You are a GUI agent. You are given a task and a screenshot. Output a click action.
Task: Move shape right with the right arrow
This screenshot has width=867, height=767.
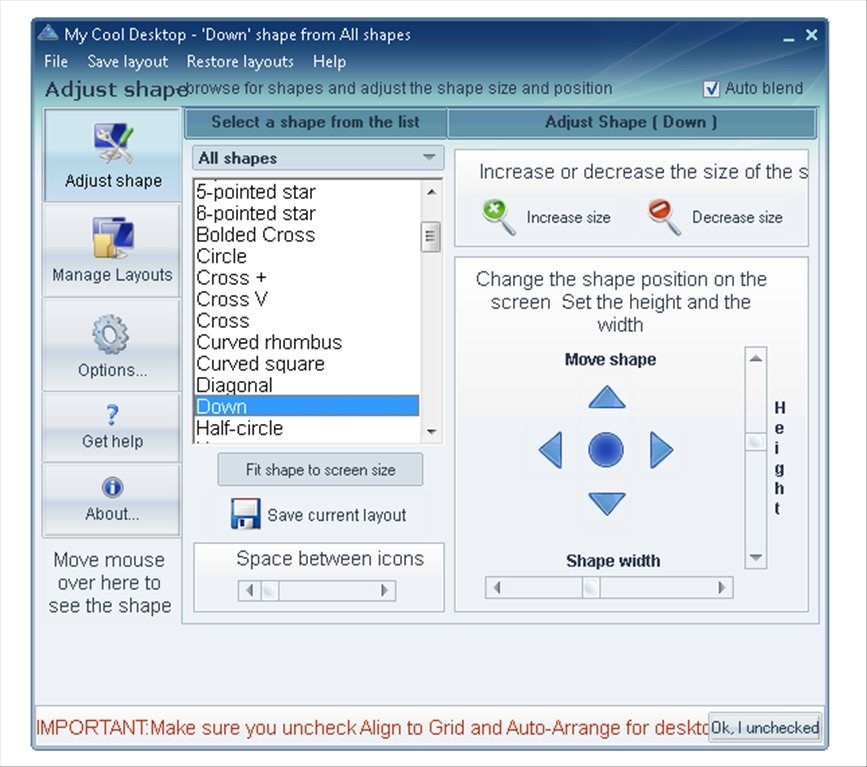[x=661, y=450]
